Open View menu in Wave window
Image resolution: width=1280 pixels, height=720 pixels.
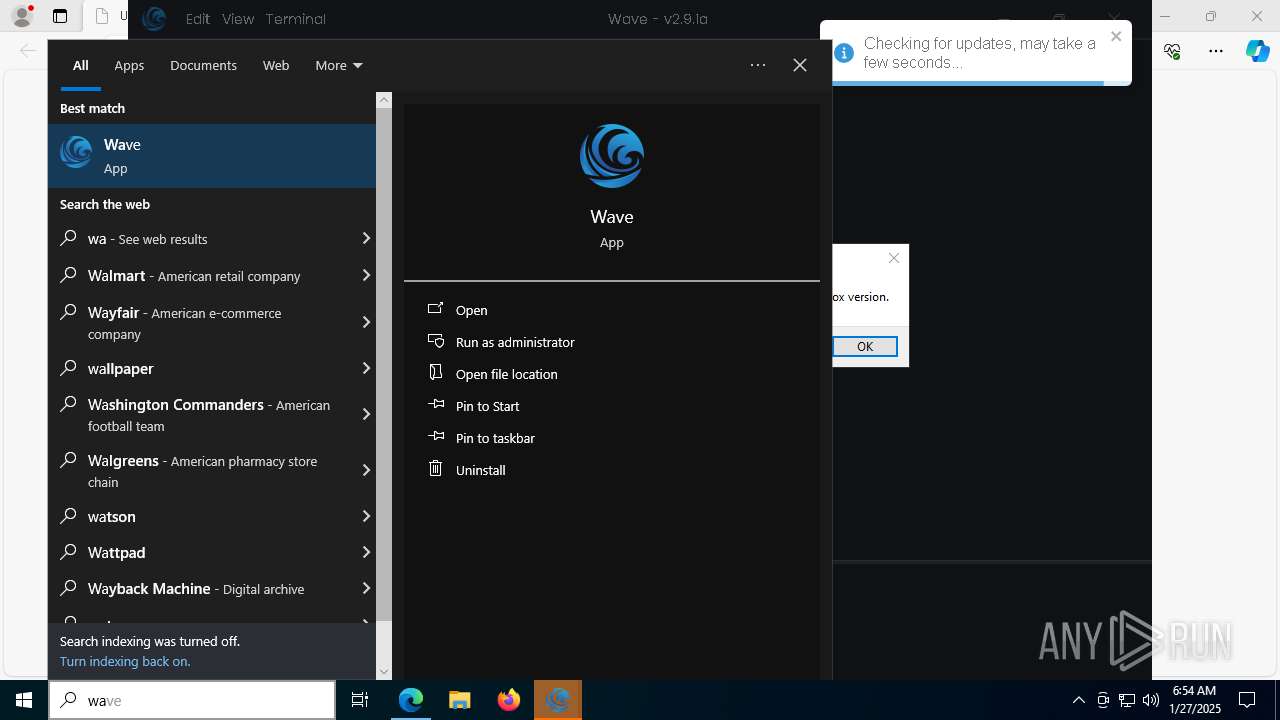click(238, 19)
